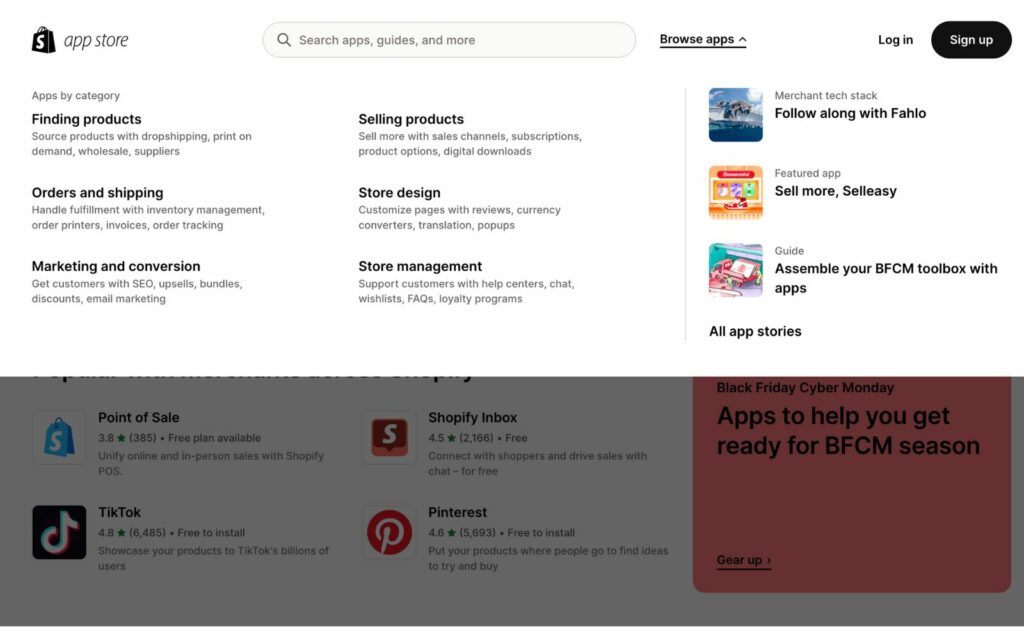Screen dimensions: 1024x640
Task: Click the Shopify Inbox 4.5 rating text
Action: tap(477, 438)
